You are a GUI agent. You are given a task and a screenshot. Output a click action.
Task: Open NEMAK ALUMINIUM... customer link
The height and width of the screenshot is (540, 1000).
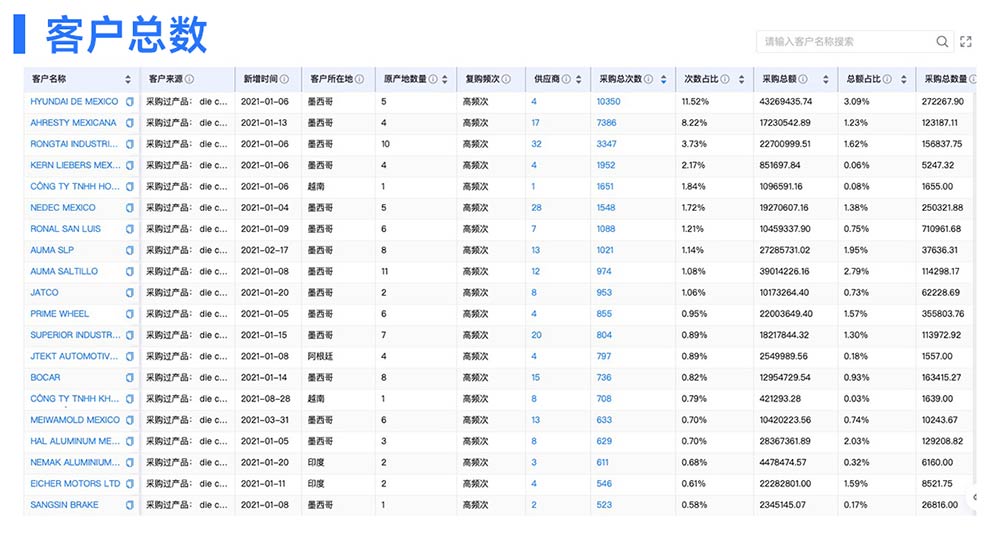[75, 462]
